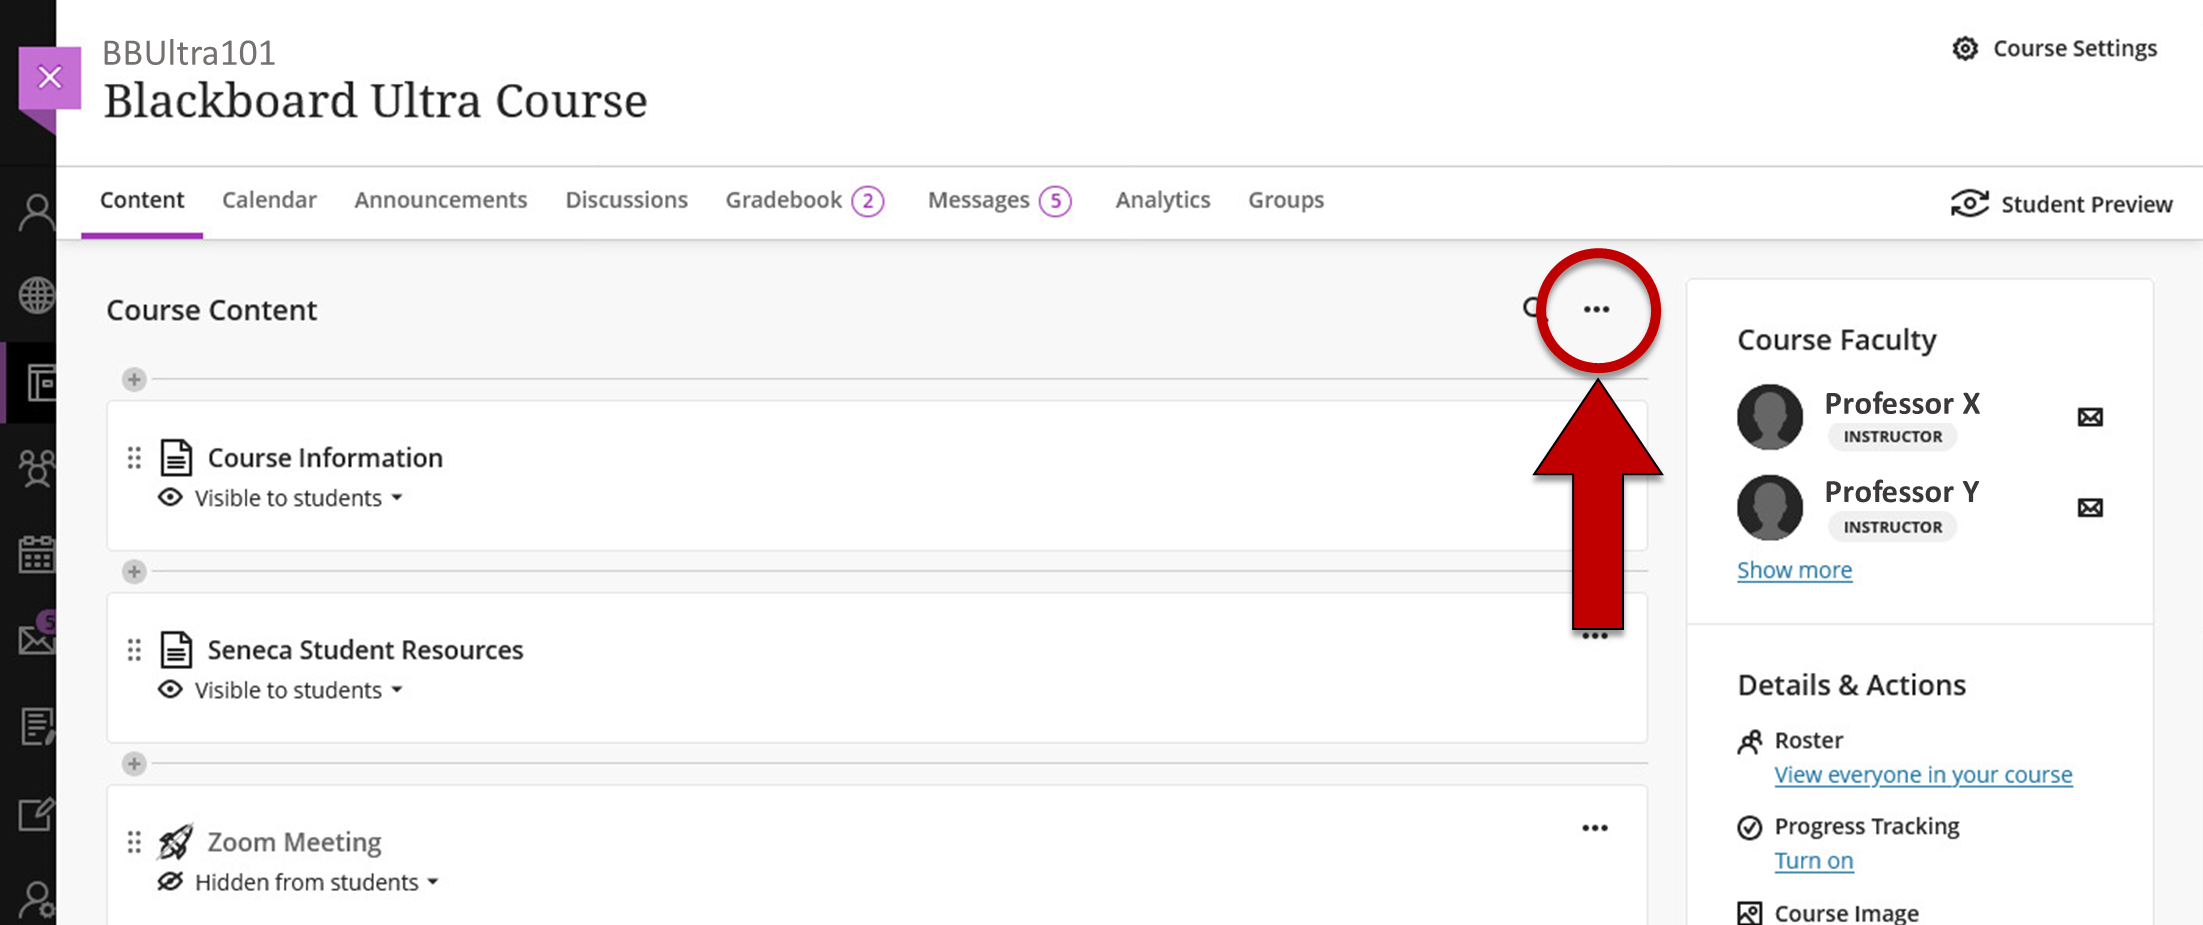Click Professor Y avatar
Image resolution: width=2203 pixels, height=925 pixels.
(x=1770, y=507)
